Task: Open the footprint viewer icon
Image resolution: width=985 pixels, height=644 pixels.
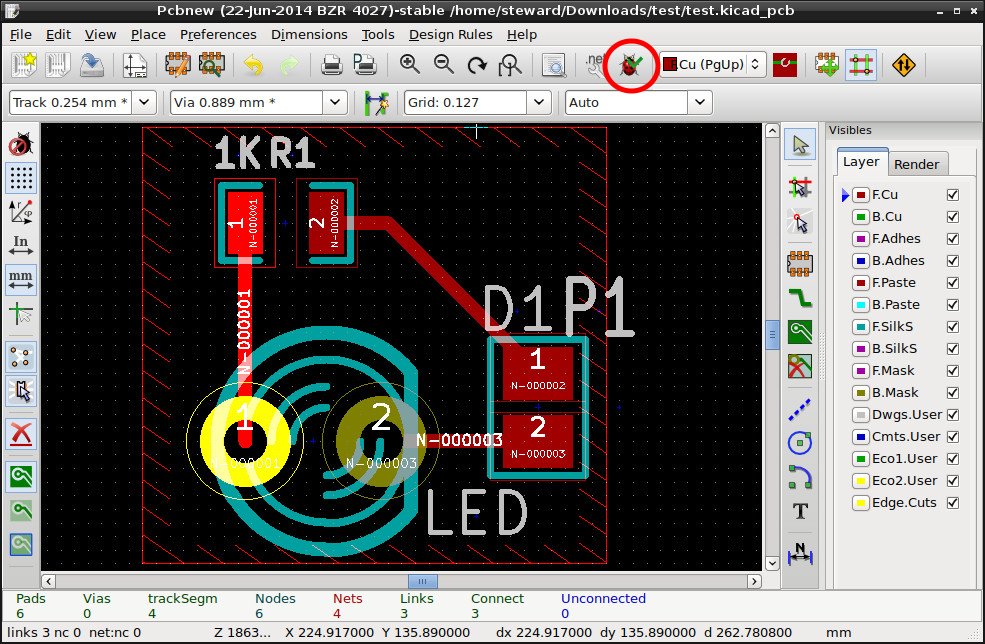Action: [x=212, y=65]
